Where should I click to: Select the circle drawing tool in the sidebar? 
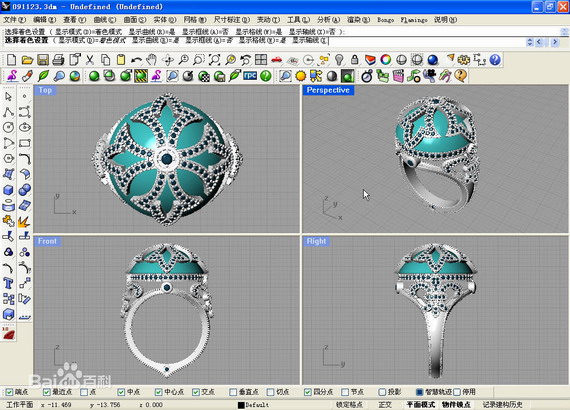point(8,127)
